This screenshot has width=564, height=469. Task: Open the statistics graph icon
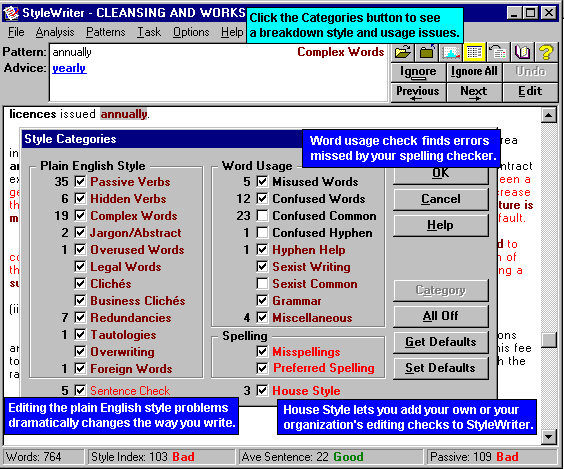pyautogui.click(x=451, y=53)
